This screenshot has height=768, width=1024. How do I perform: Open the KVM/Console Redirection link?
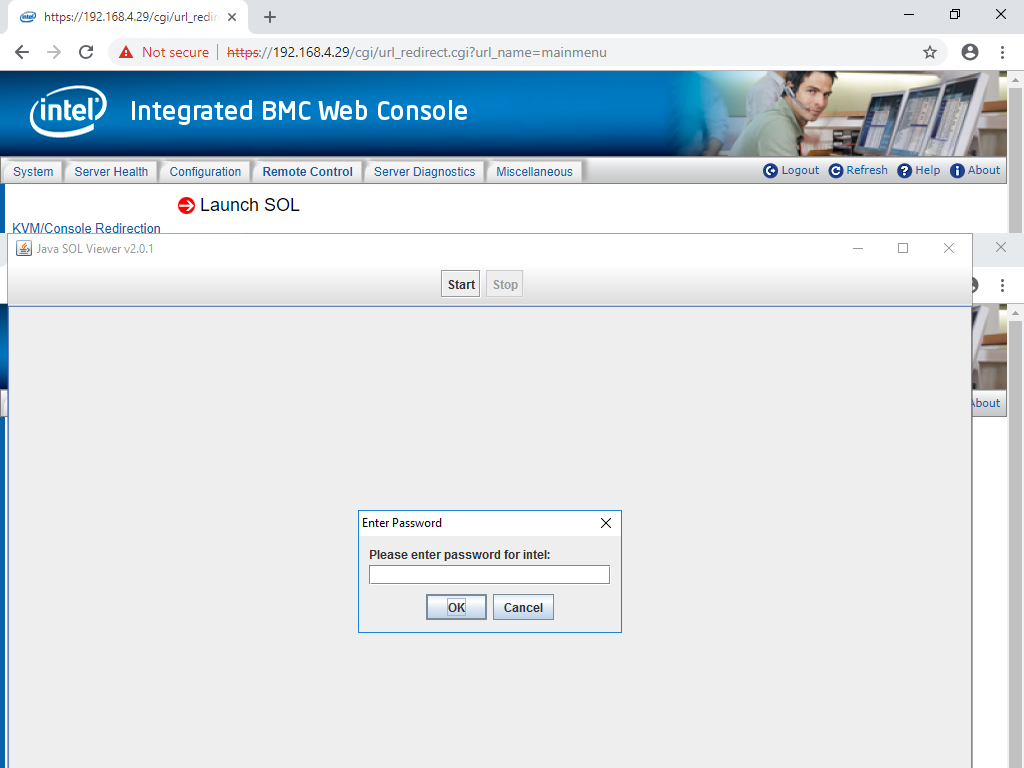click(86, 228)
